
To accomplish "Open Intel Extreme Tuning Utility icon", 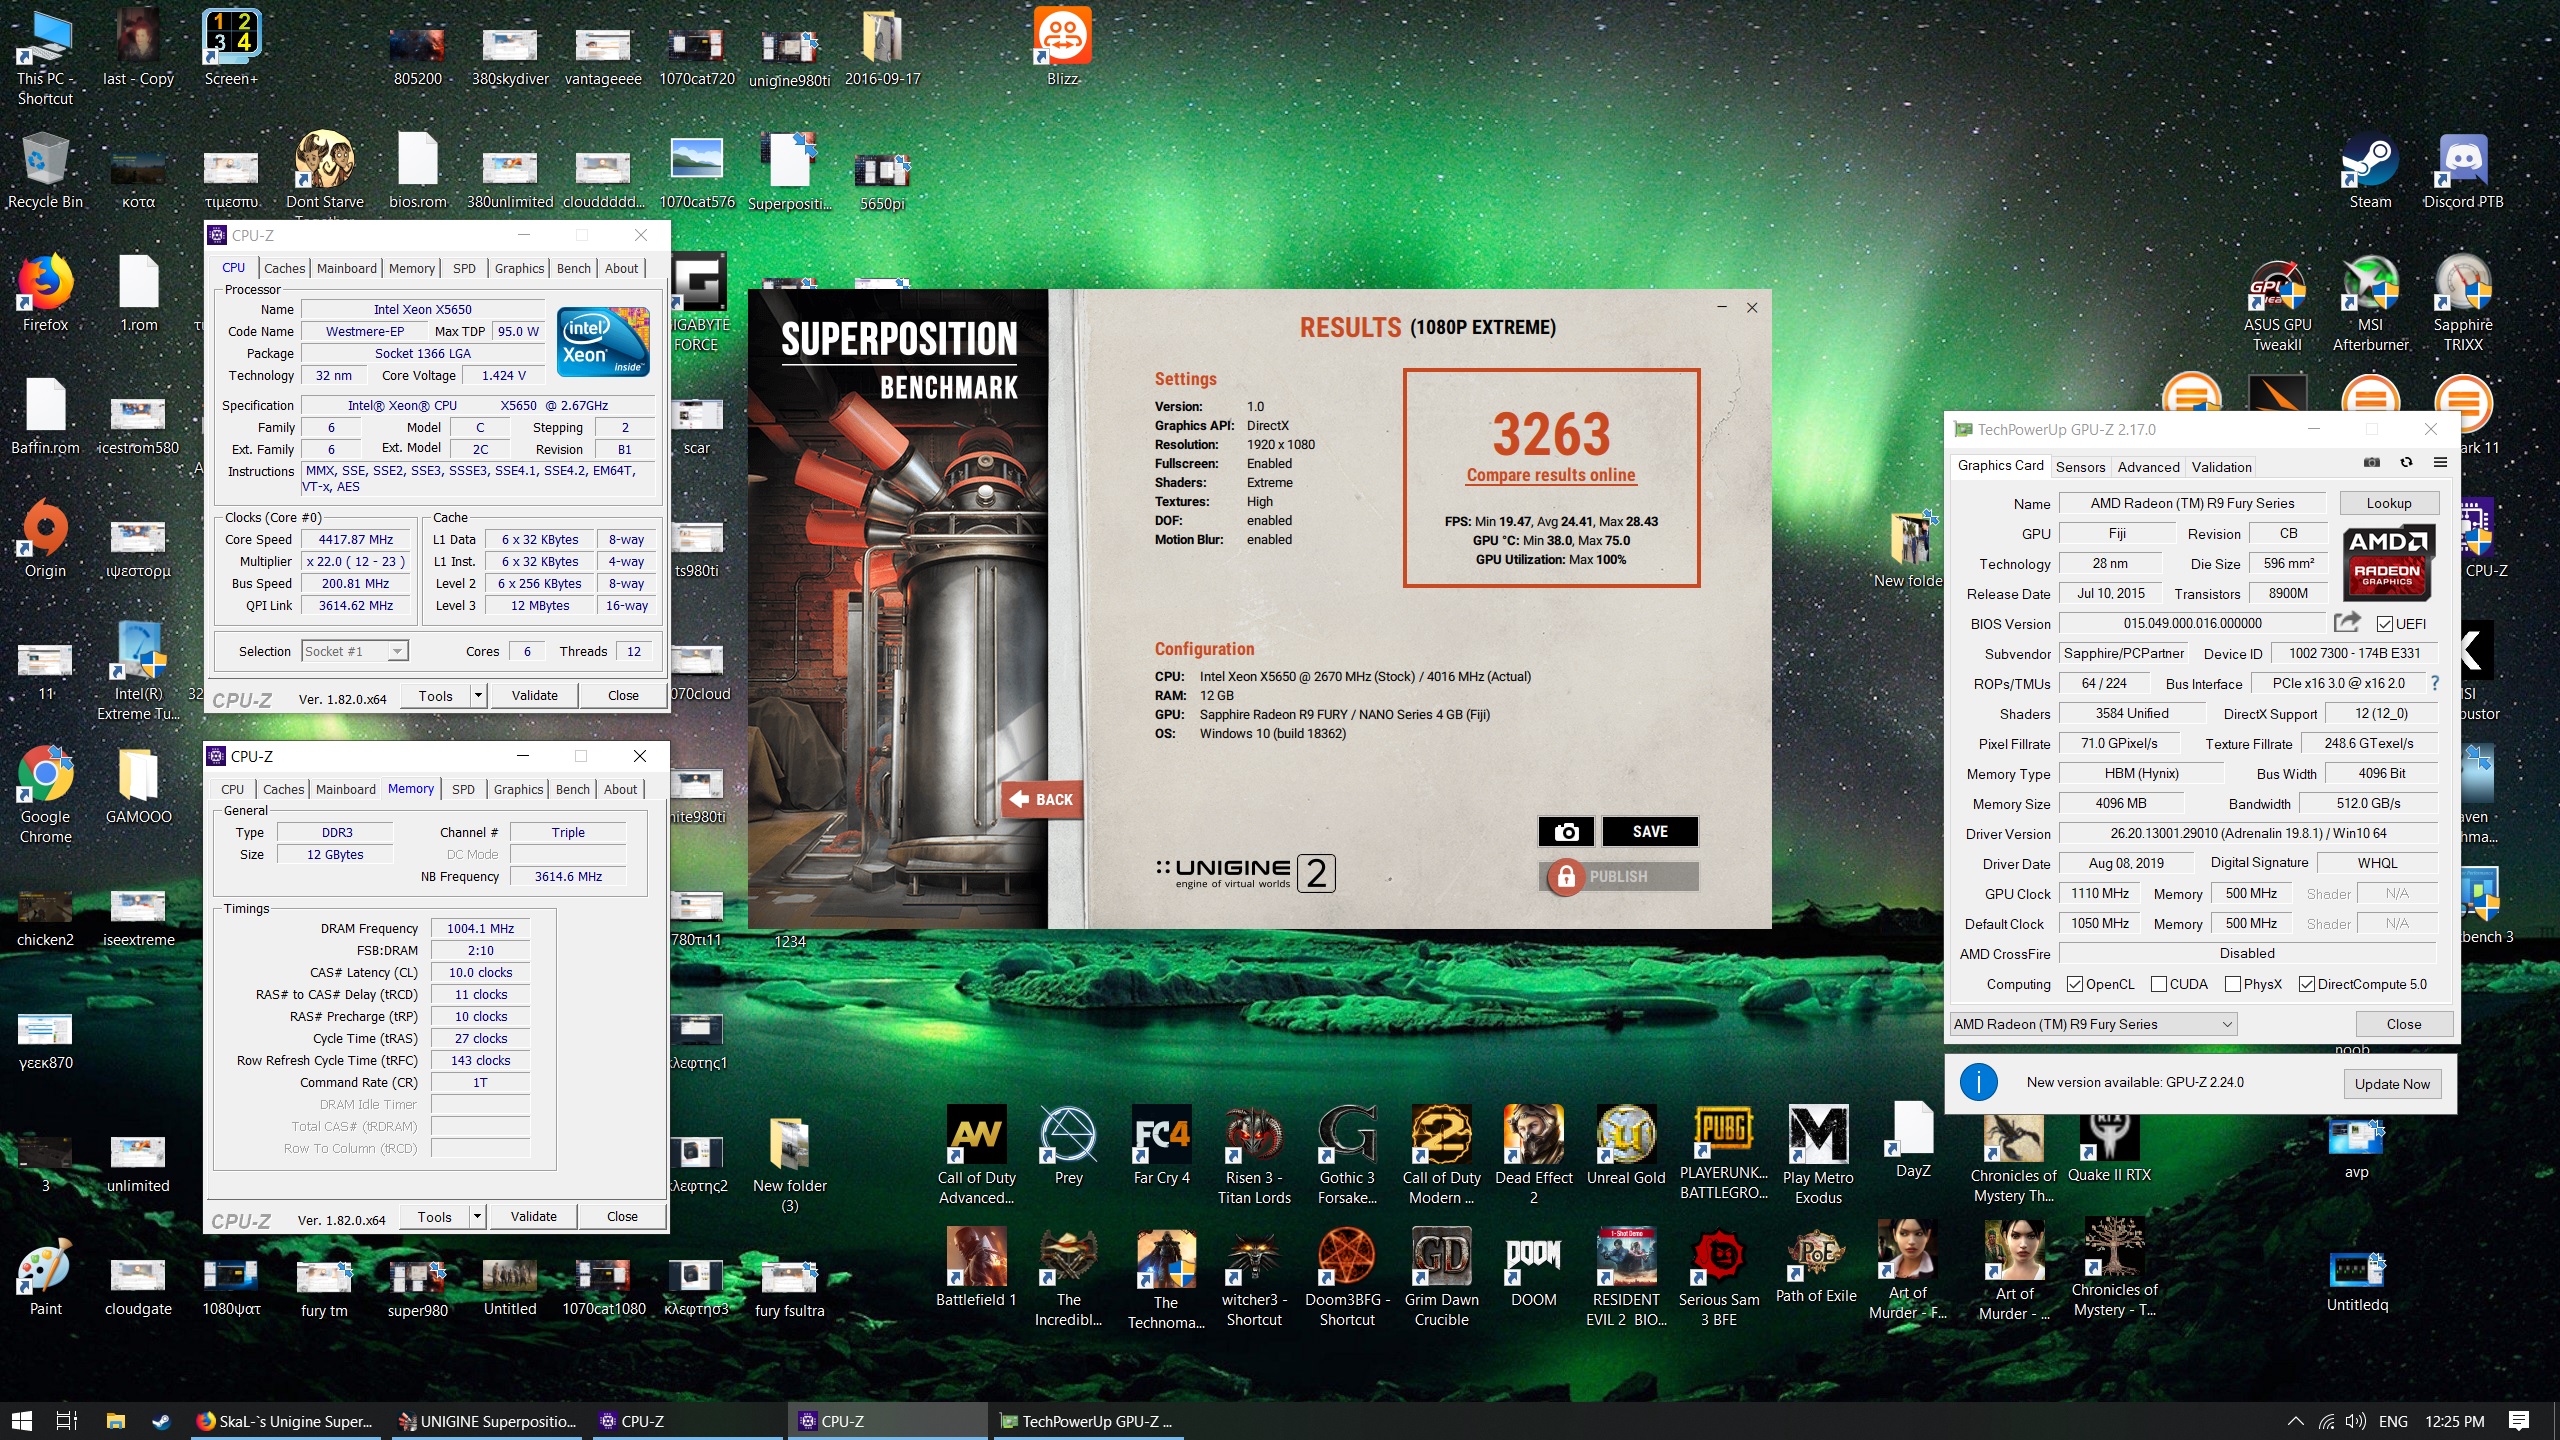I will 138,671.
